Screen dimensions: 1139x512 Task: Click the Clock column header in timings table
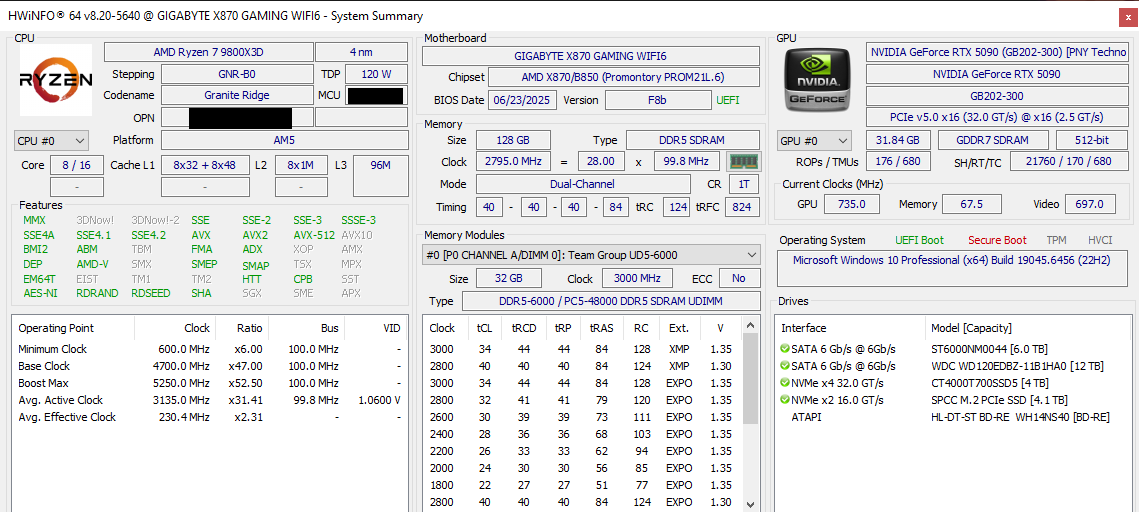pyautogui.click(x=442, y=328)
